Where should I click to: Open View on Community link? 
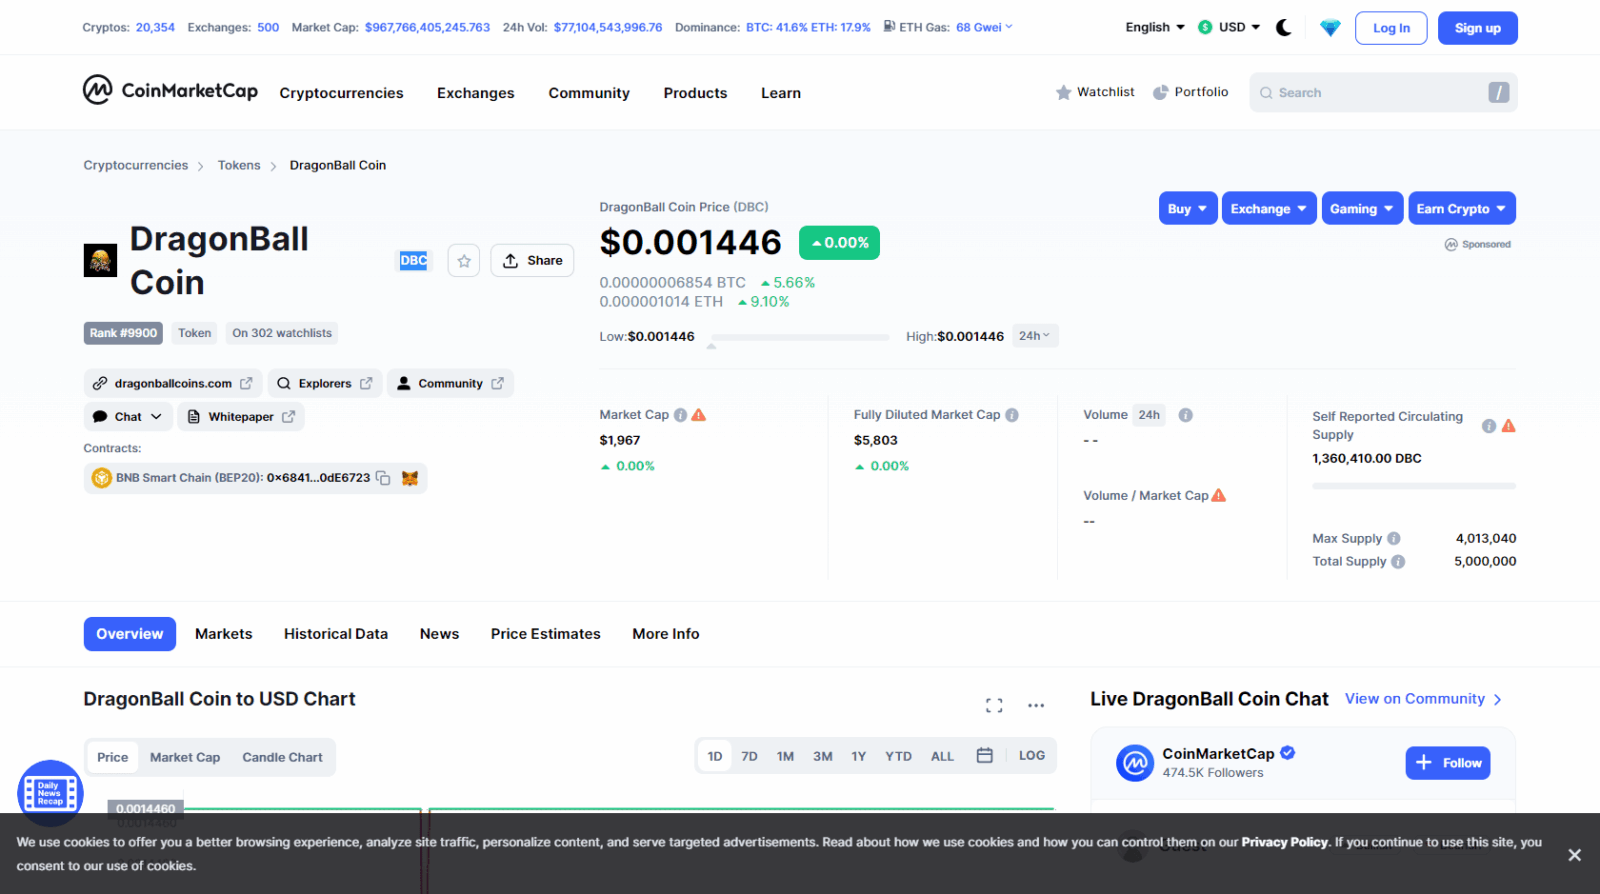1423,699
